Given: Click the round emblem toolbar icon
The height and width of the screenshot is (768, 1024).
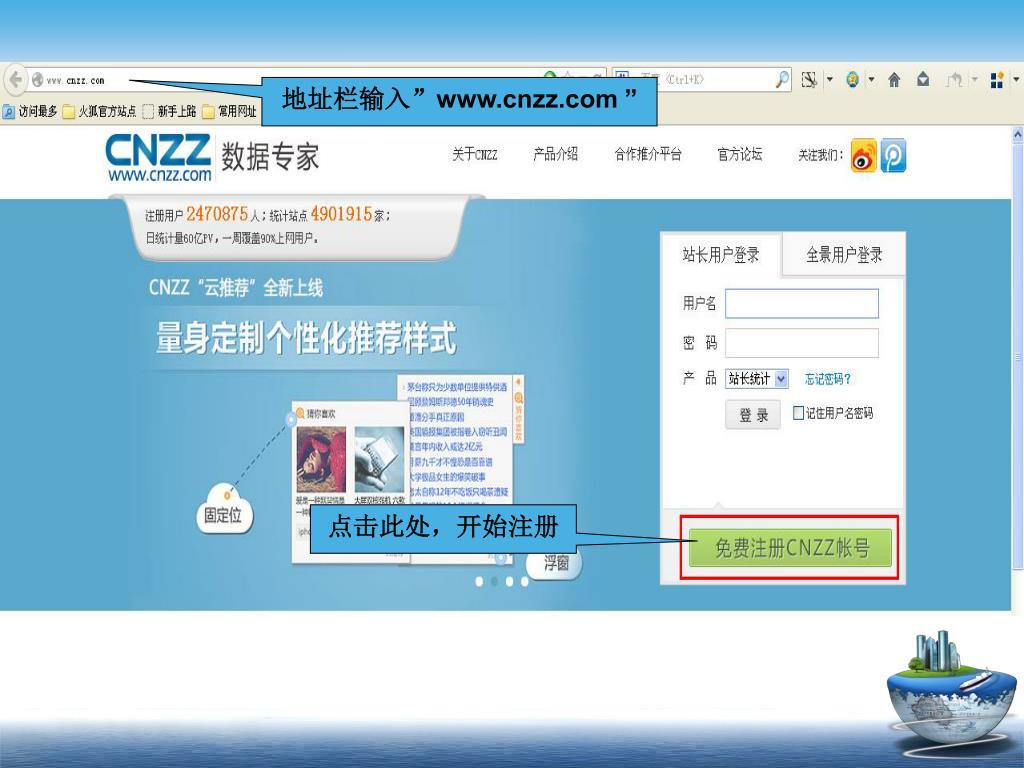Looking at the screenshot, I should click(852, 80).
